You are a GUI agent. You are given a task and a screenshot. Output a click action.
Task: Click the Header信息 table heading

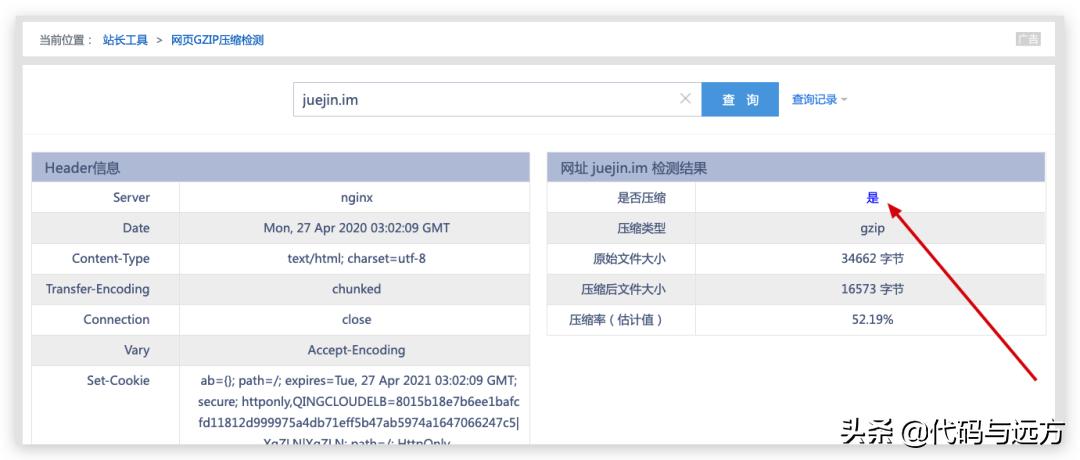(82, 167)
